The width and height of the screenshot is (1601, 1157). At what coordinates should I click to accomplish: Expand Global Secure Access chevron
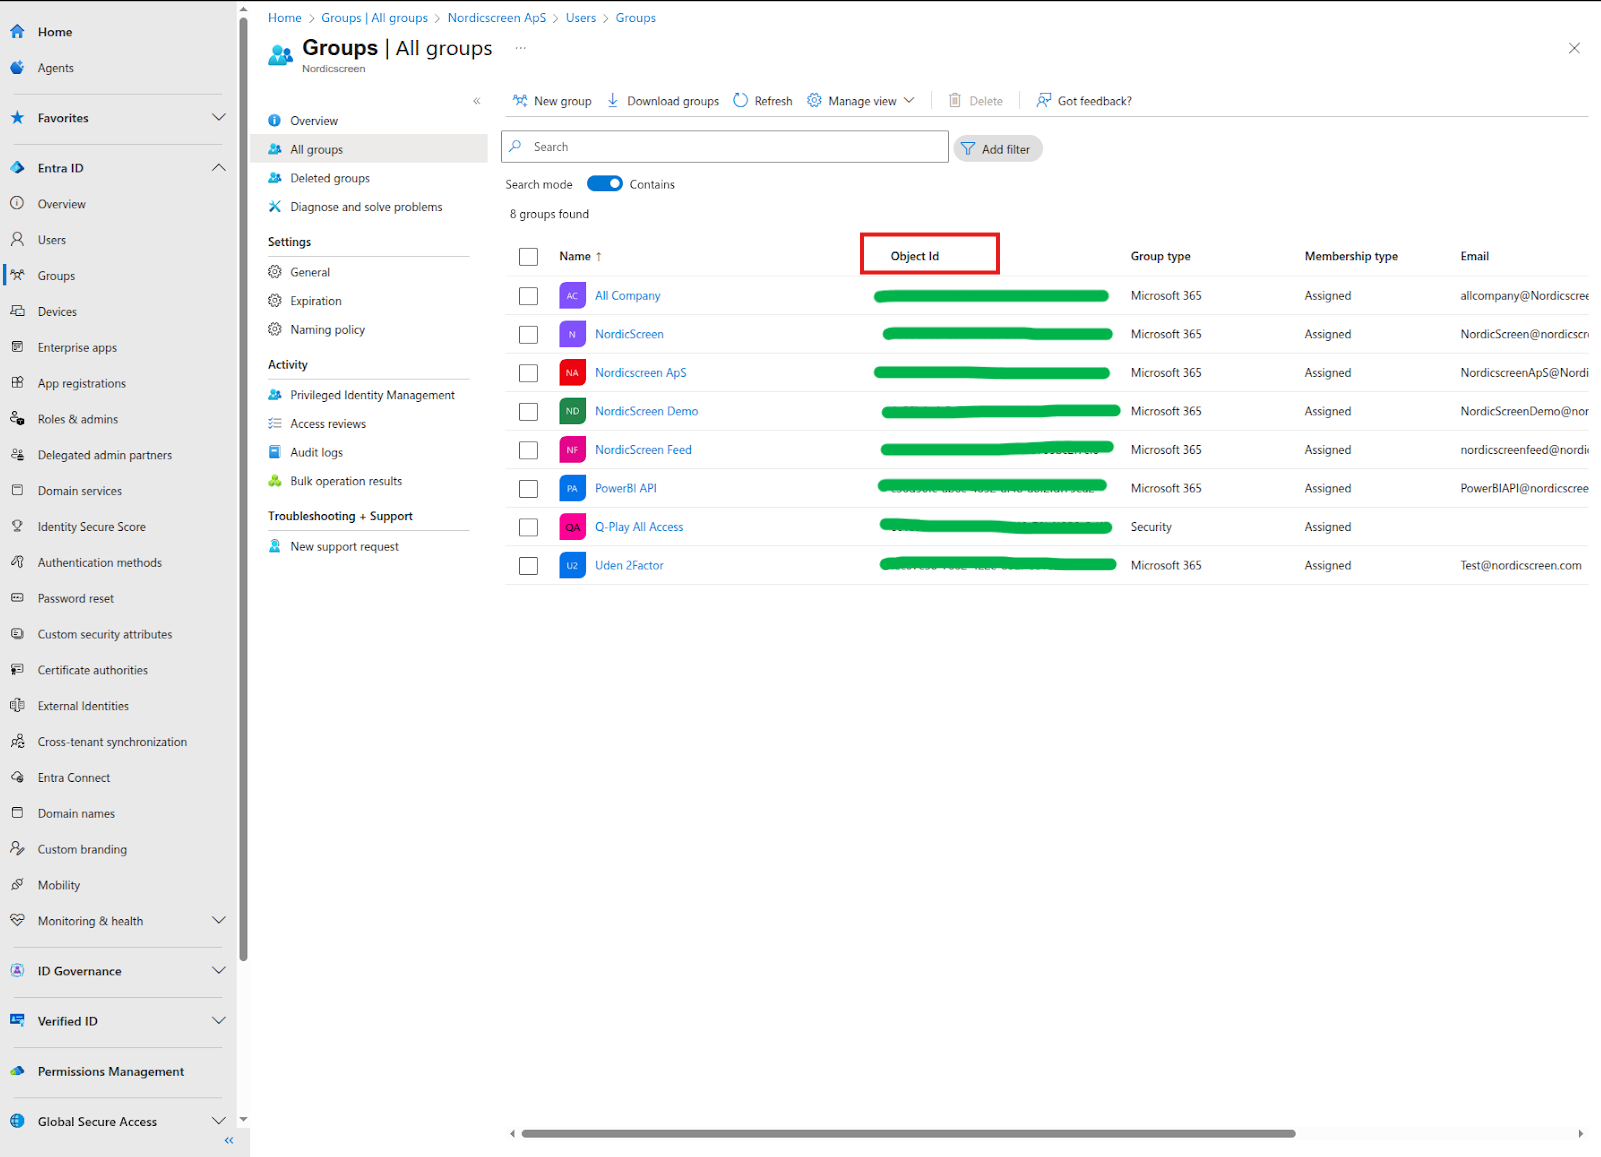[x=218, y=1121]
